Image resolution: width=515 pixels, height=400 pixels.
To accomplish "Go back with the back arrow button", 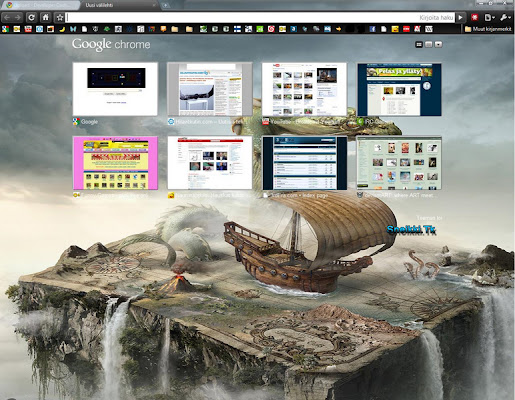I will pyautogui.click(x=7, y=17).
